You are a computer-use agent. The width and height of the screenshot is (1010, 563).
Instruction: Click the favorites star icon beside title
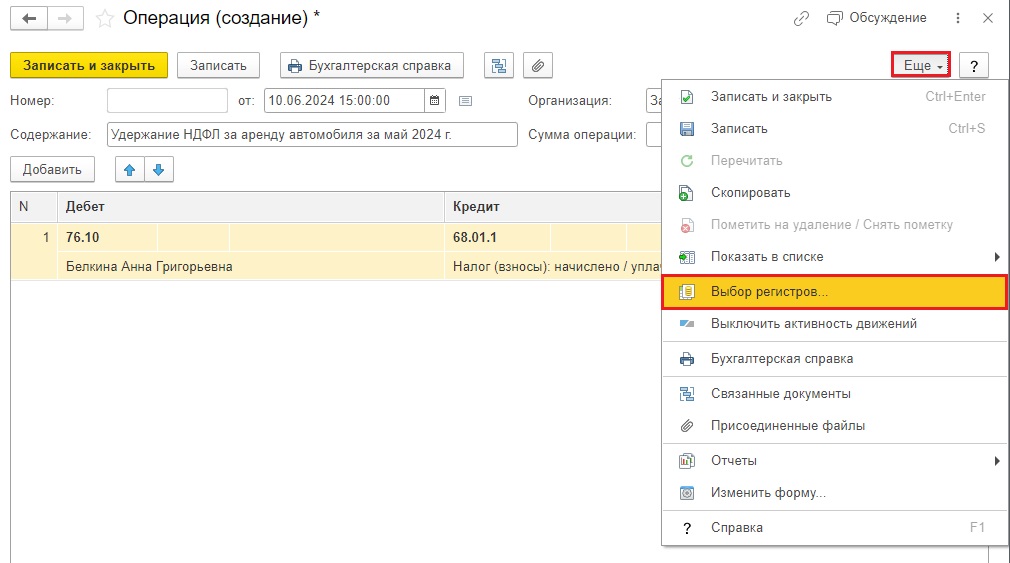pyautogui.click(x=103, y=18)
